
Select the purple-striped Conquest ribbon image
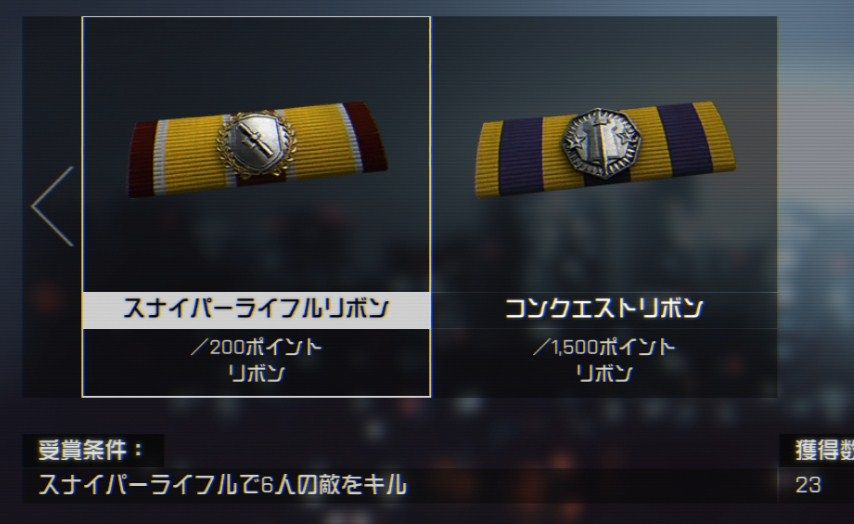click(606, 148)
